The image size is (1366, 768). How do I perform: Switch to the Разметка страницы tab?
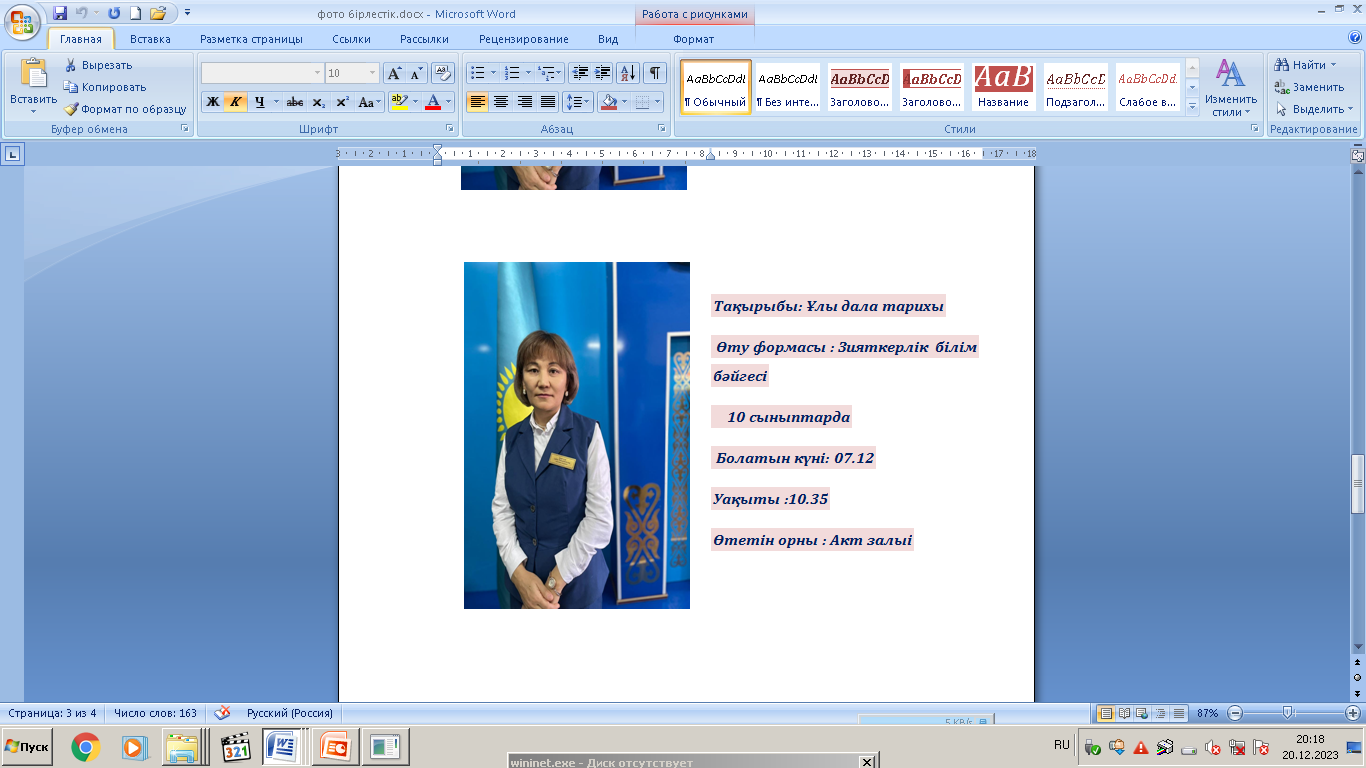coord(251,39)
